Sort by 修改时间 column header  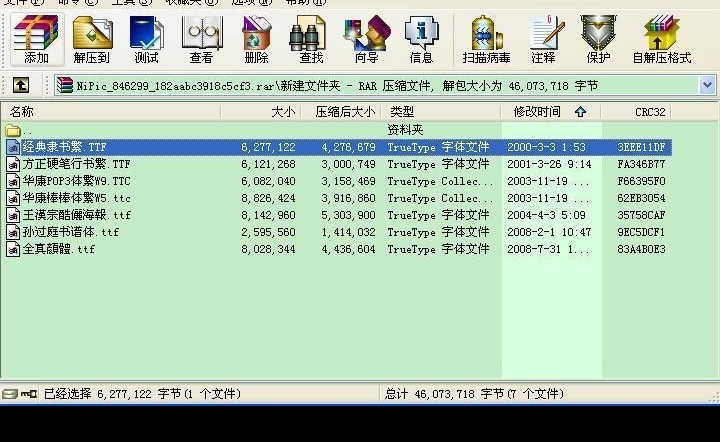tap(551, 112)
